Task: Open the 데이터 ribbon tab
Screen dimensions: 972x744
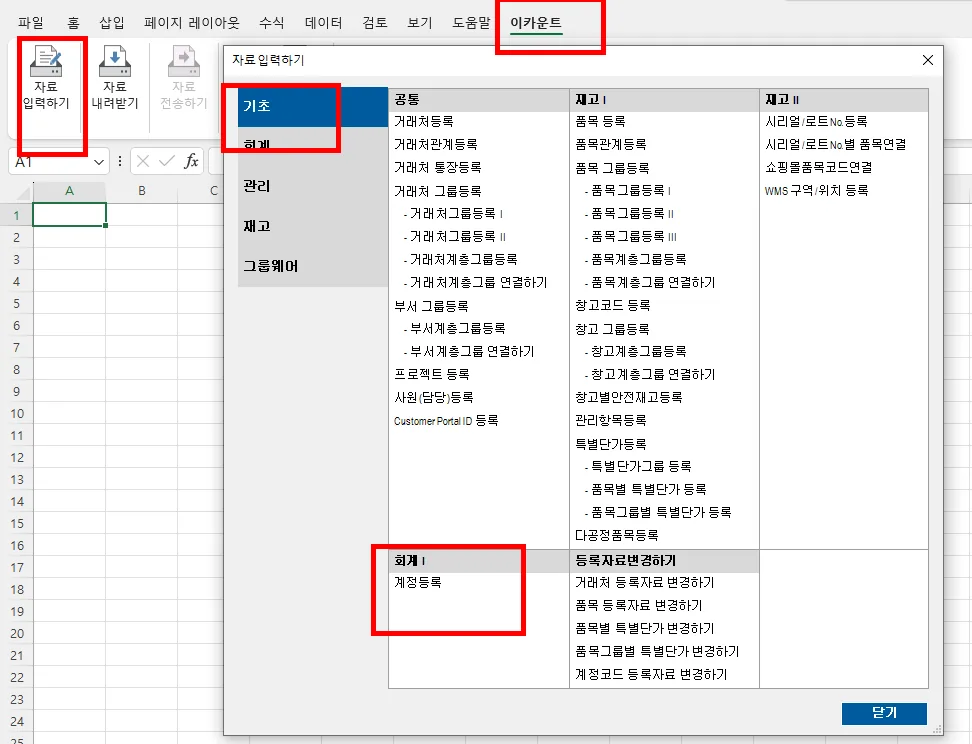Action: (323, 23)
